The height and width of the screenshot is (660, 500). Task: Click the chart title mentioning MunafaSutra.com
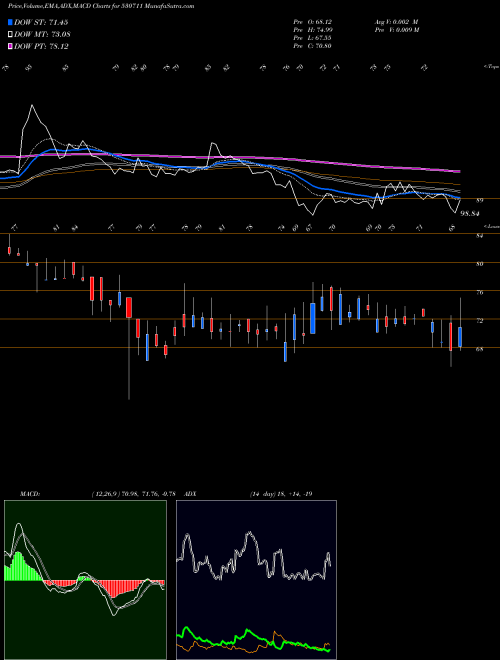(101, 7)
